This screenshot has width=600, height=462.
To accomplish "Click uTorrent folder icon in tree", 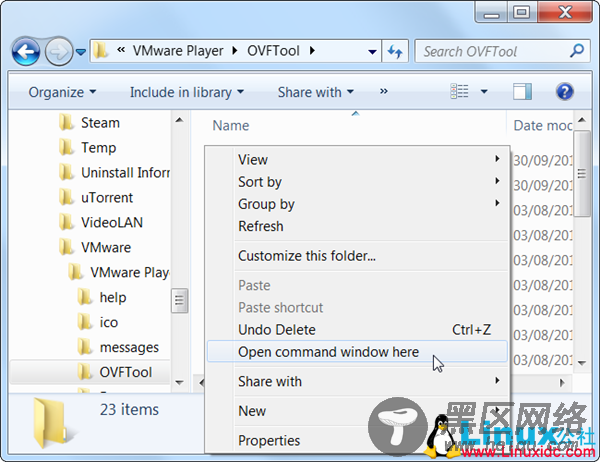I will pyautogui.click(x=66, y=197).
